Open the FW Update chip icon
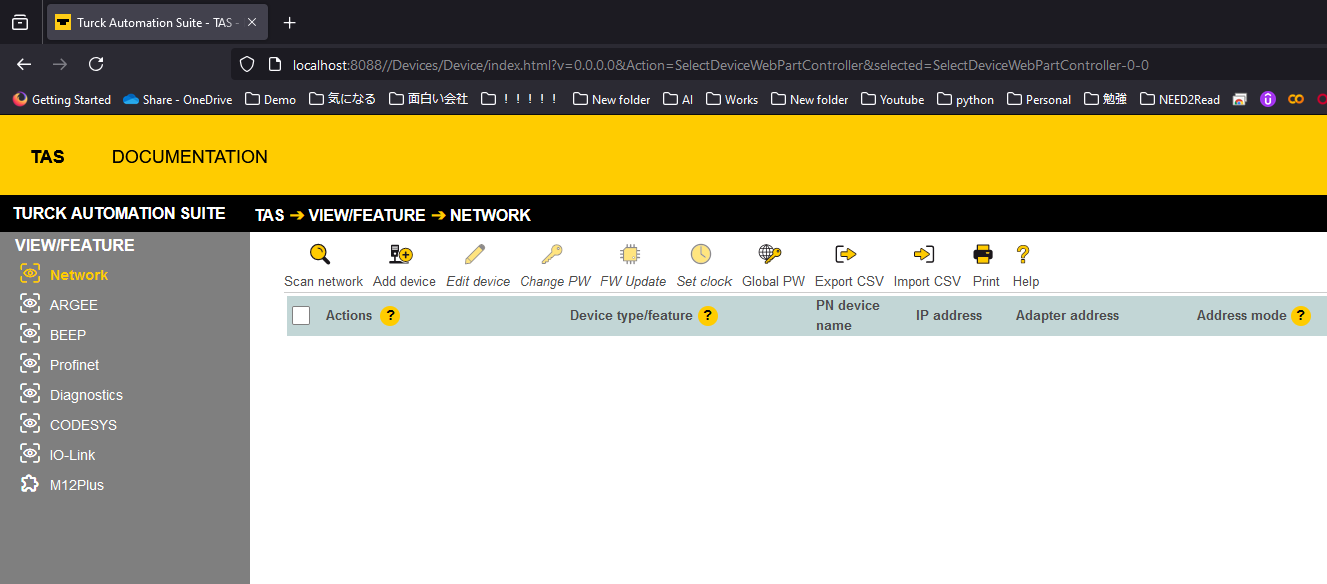The image size is (1327, 584). click(630, 254)
